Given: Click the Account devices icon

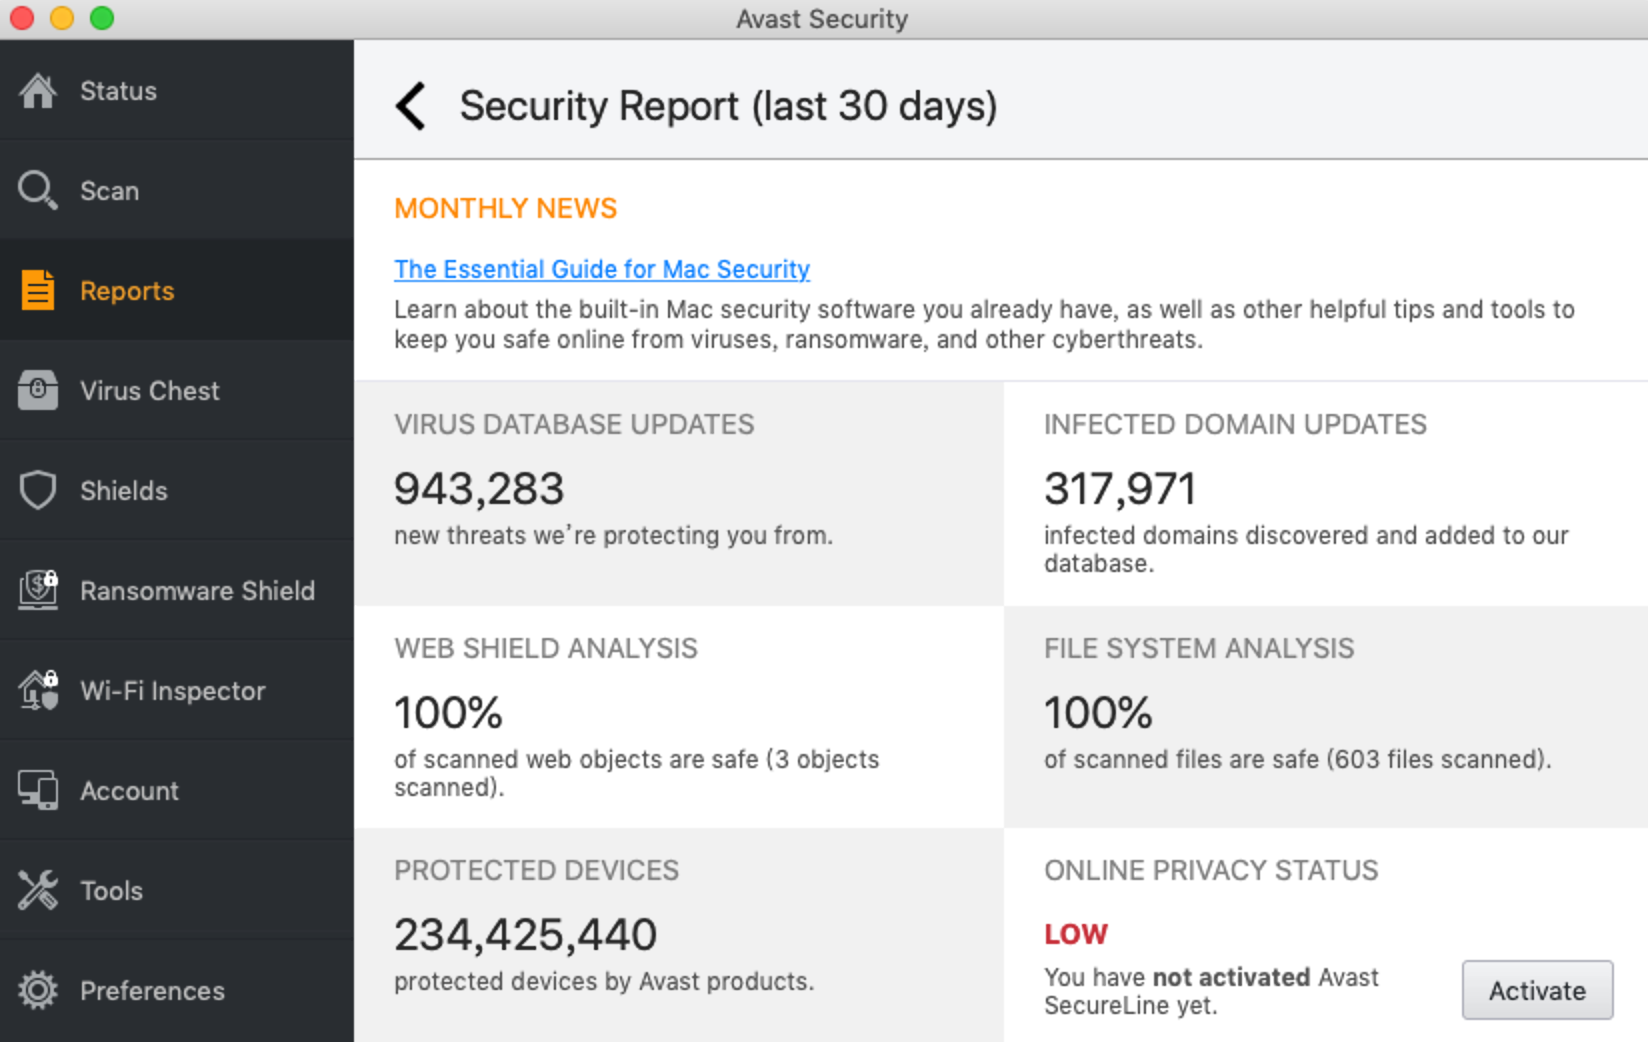Looking at the screenshot, I should 38,790.
